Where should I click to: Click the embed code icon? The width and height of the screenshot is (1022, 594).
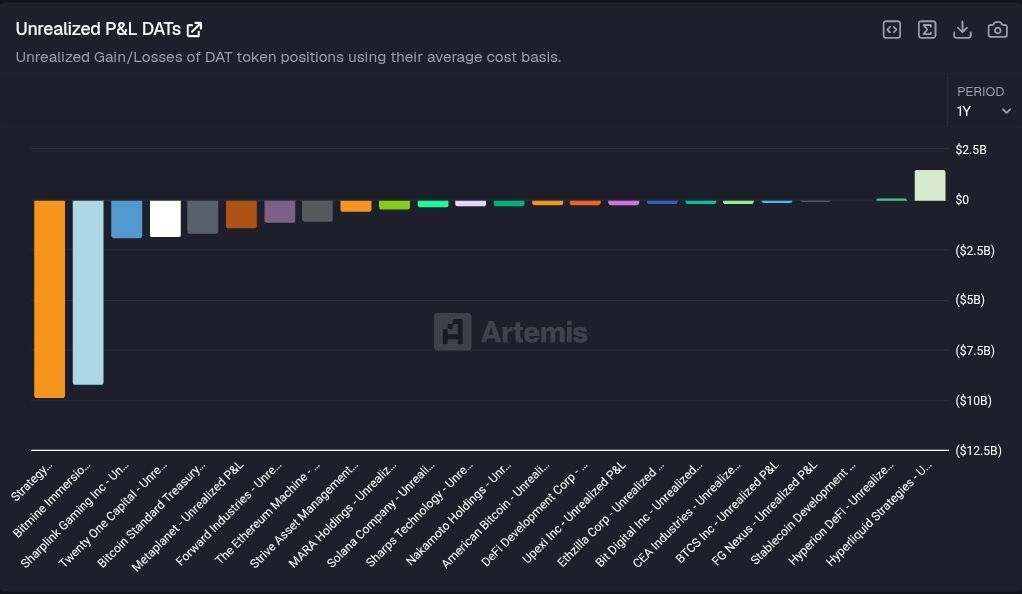pyautogui.click(x=892, y=29)
